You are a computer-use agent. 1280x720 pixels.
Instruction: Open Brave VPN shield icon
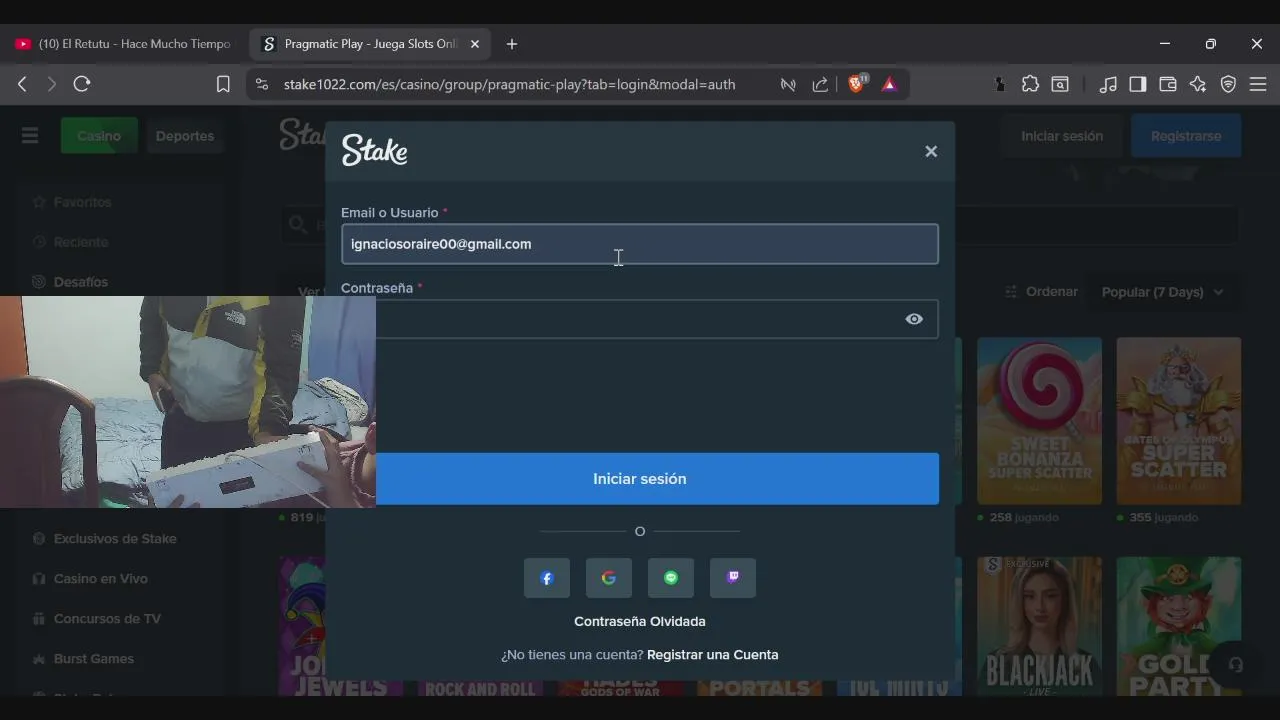click(x=1228, y=84)
